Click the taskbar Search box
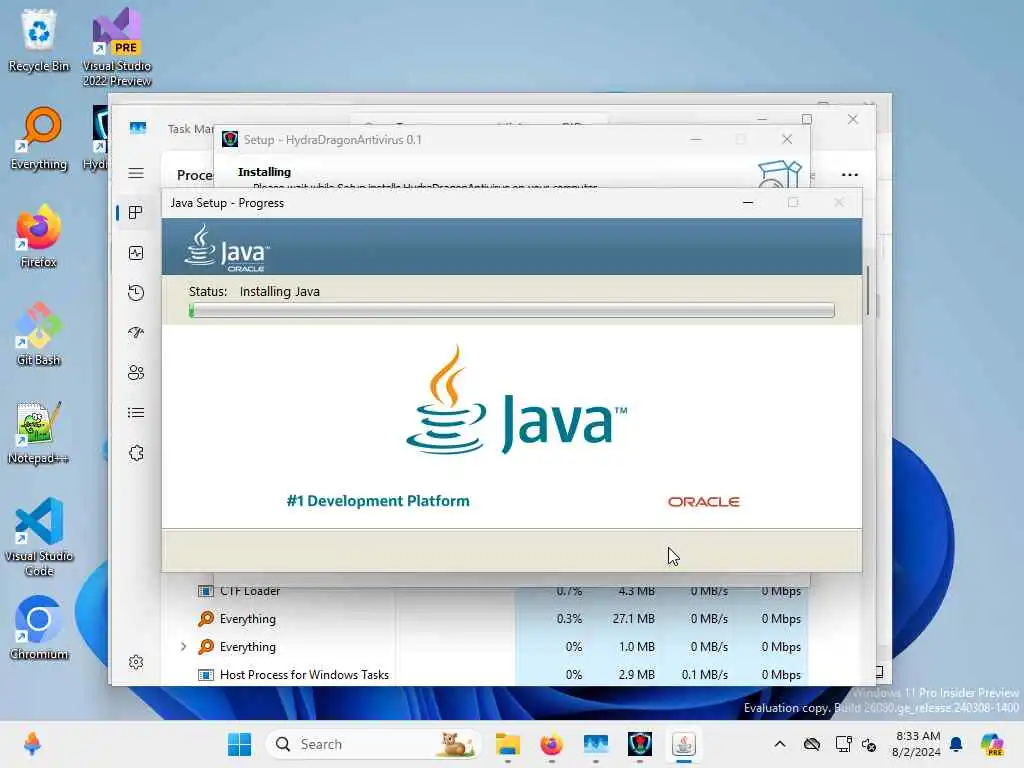Screen dimensions: 1024x768 click(374, 744)
